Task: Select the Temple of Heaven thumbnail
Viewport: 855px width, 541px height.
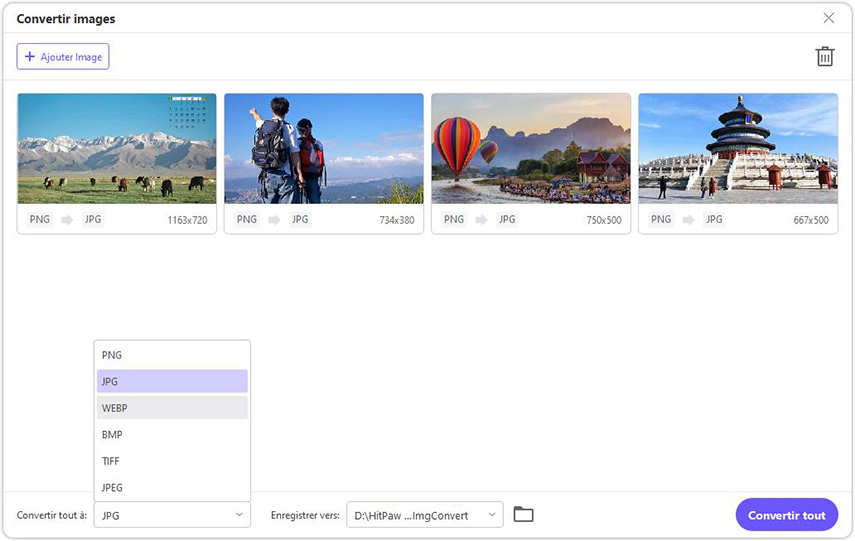Action: [737, 149]
